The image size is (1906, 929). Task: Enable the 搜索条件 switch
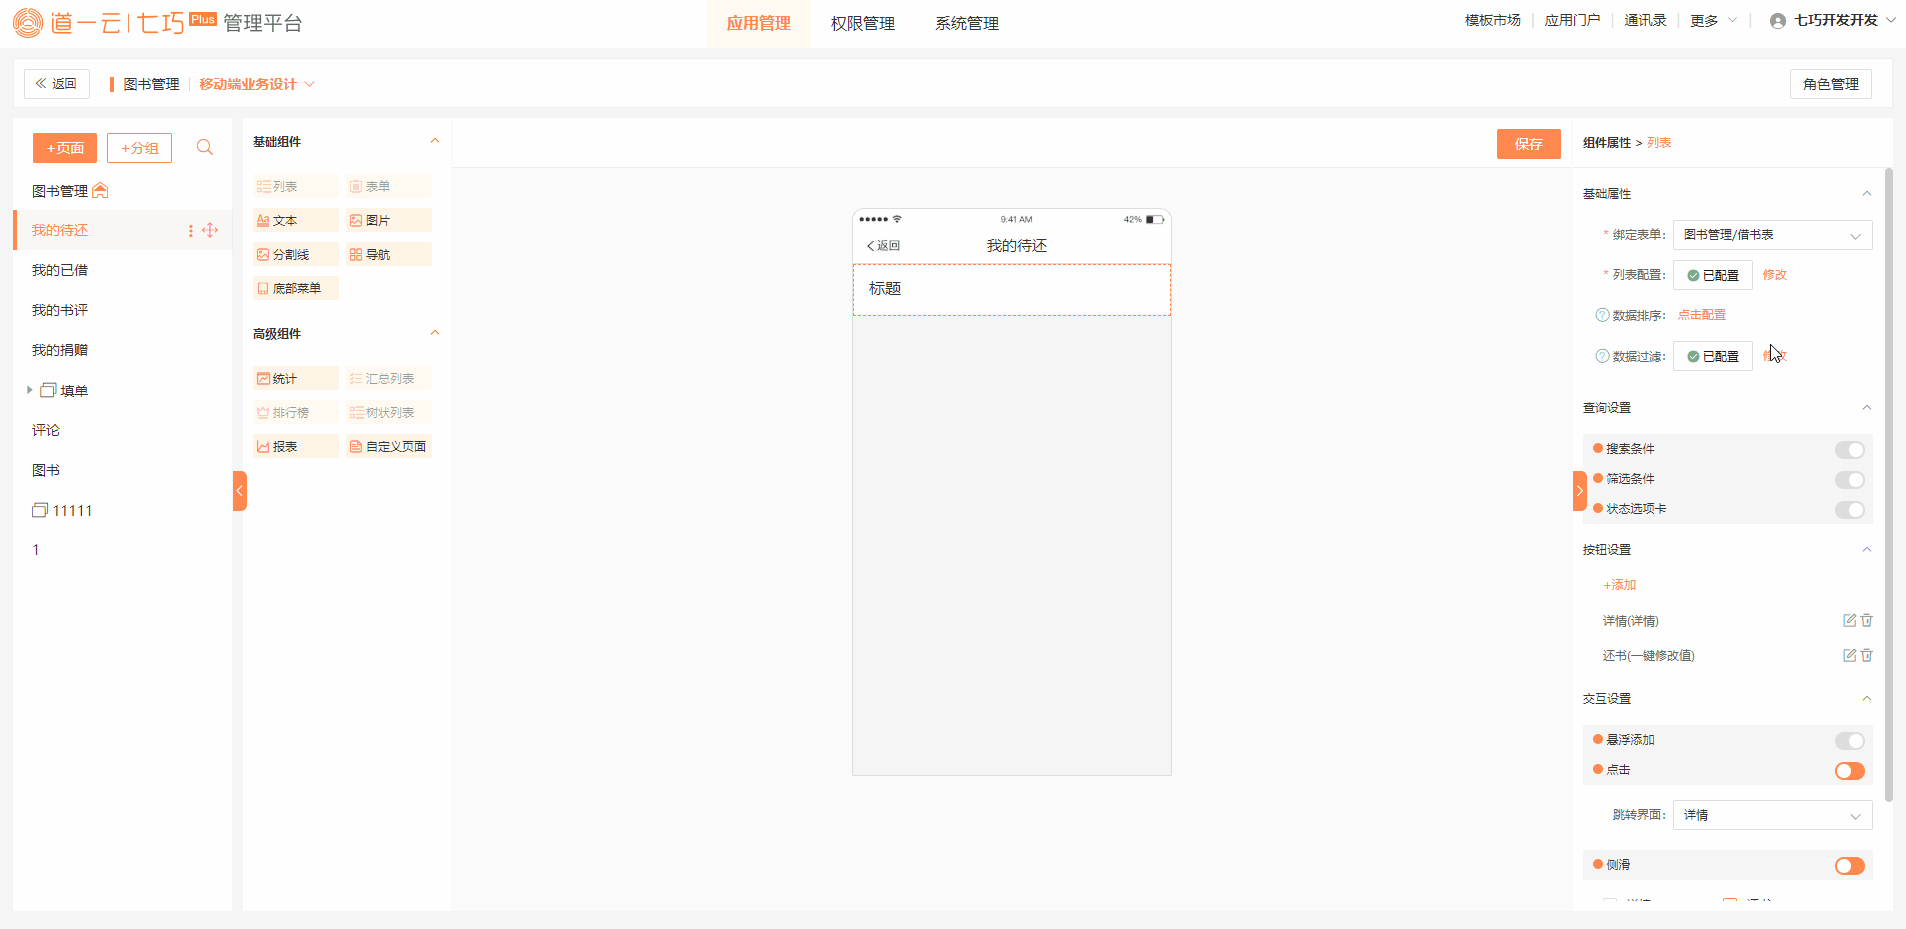1849,450
